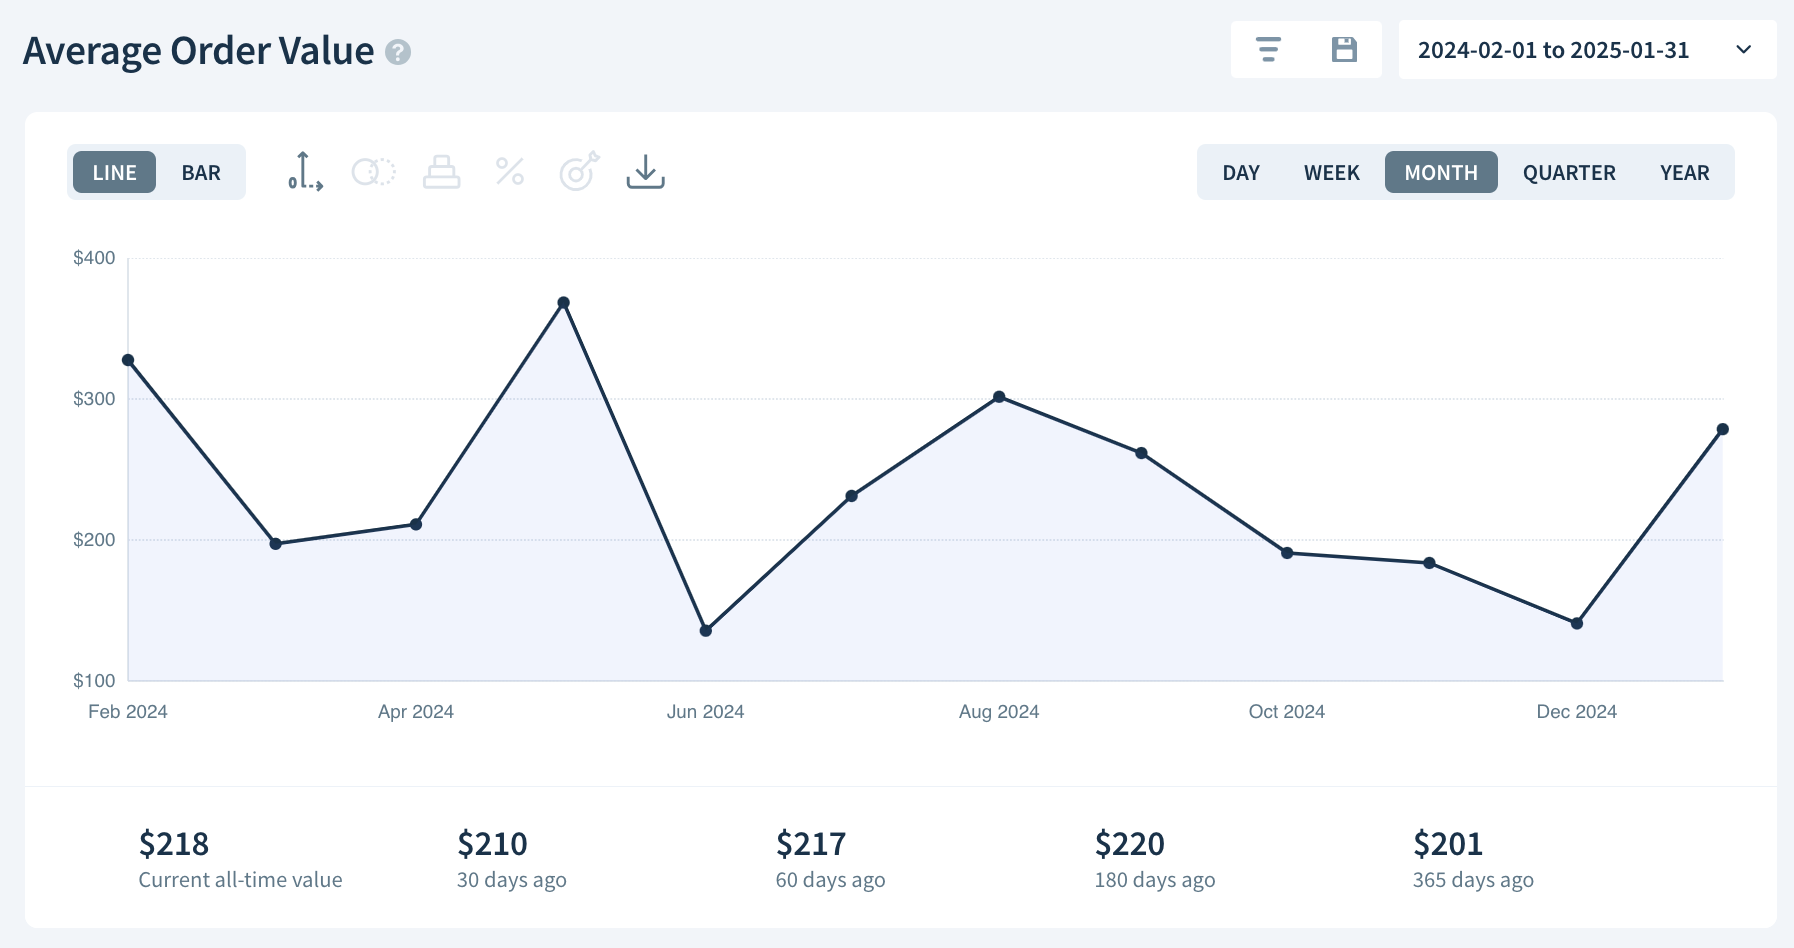Select the YEAR interval tab
The height and width of the screenshot is (948, 1794).
[x=1685, y=172]
